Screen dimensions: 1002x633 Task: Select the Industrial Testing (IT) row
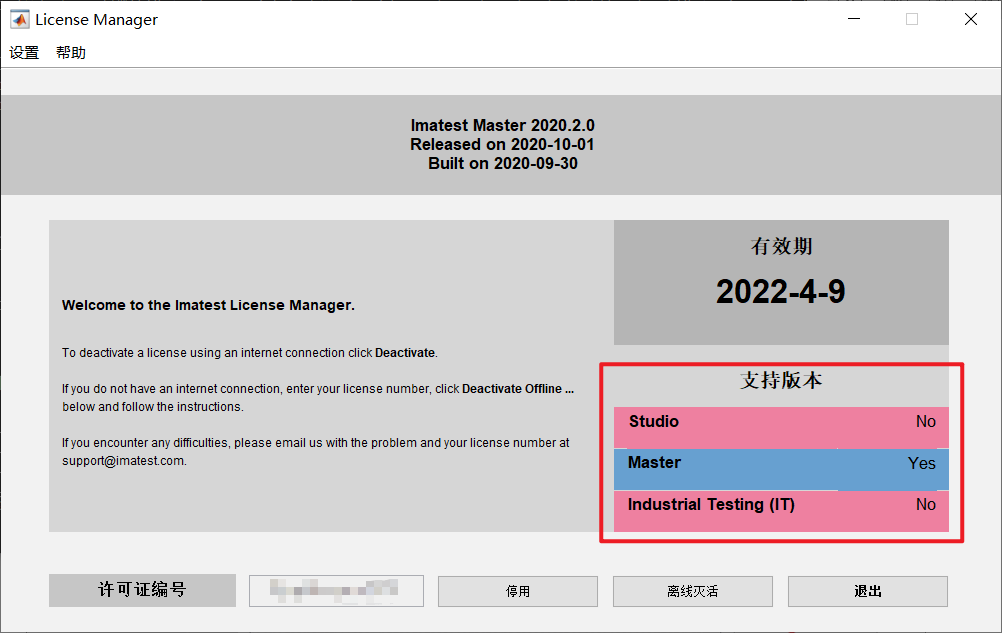(782, 511)
